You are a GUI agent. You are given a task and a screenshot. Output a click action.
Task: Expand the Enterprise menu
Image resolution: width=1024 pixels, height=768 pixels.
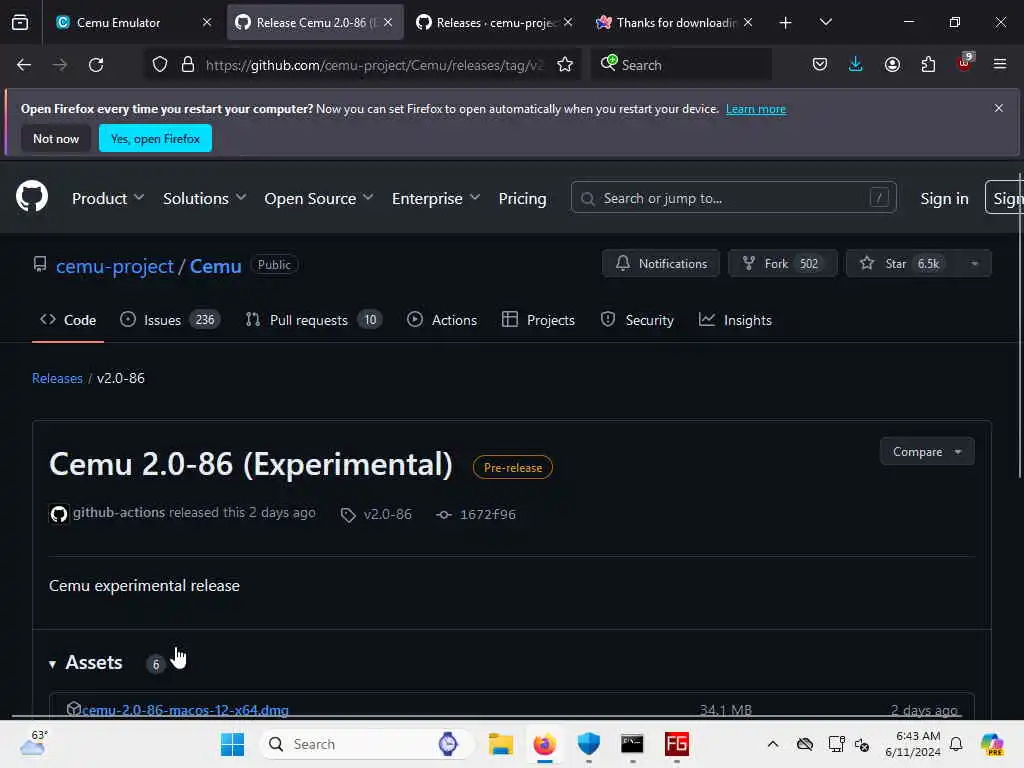pos(436,198)
